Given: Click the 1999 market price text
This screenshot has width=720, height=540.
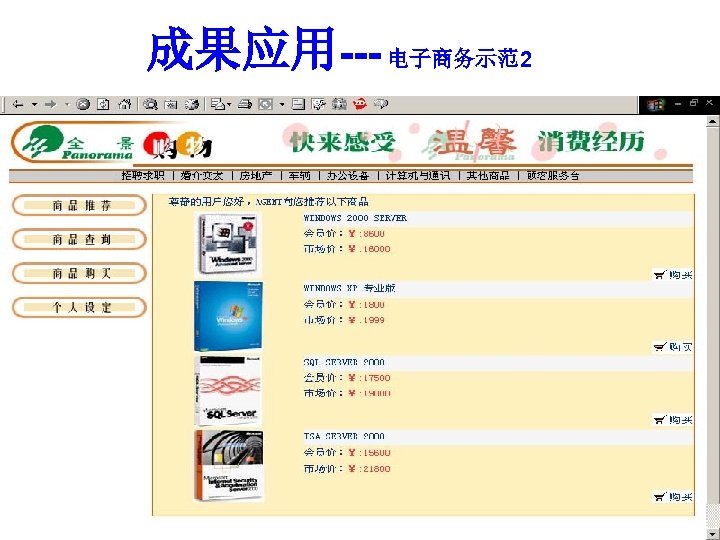Looking at the screenshot, I should (373, 320).
